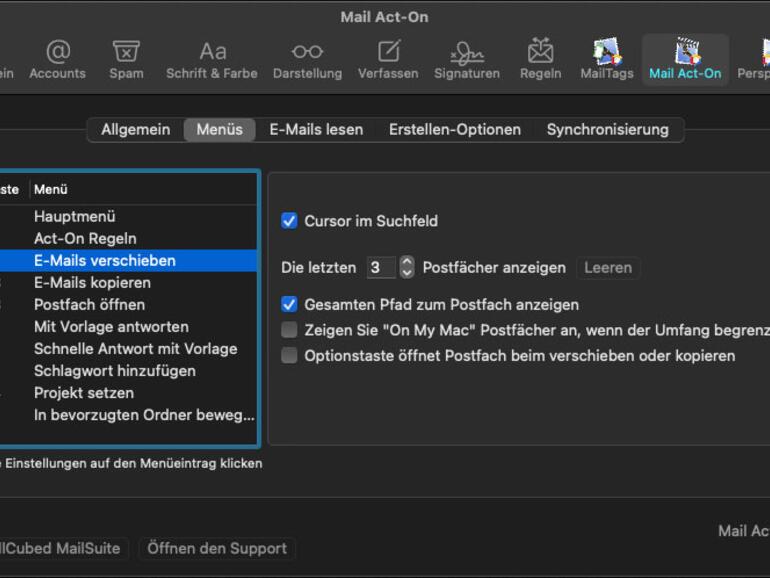Switch to the Allgemein tab

coord(135,130)
